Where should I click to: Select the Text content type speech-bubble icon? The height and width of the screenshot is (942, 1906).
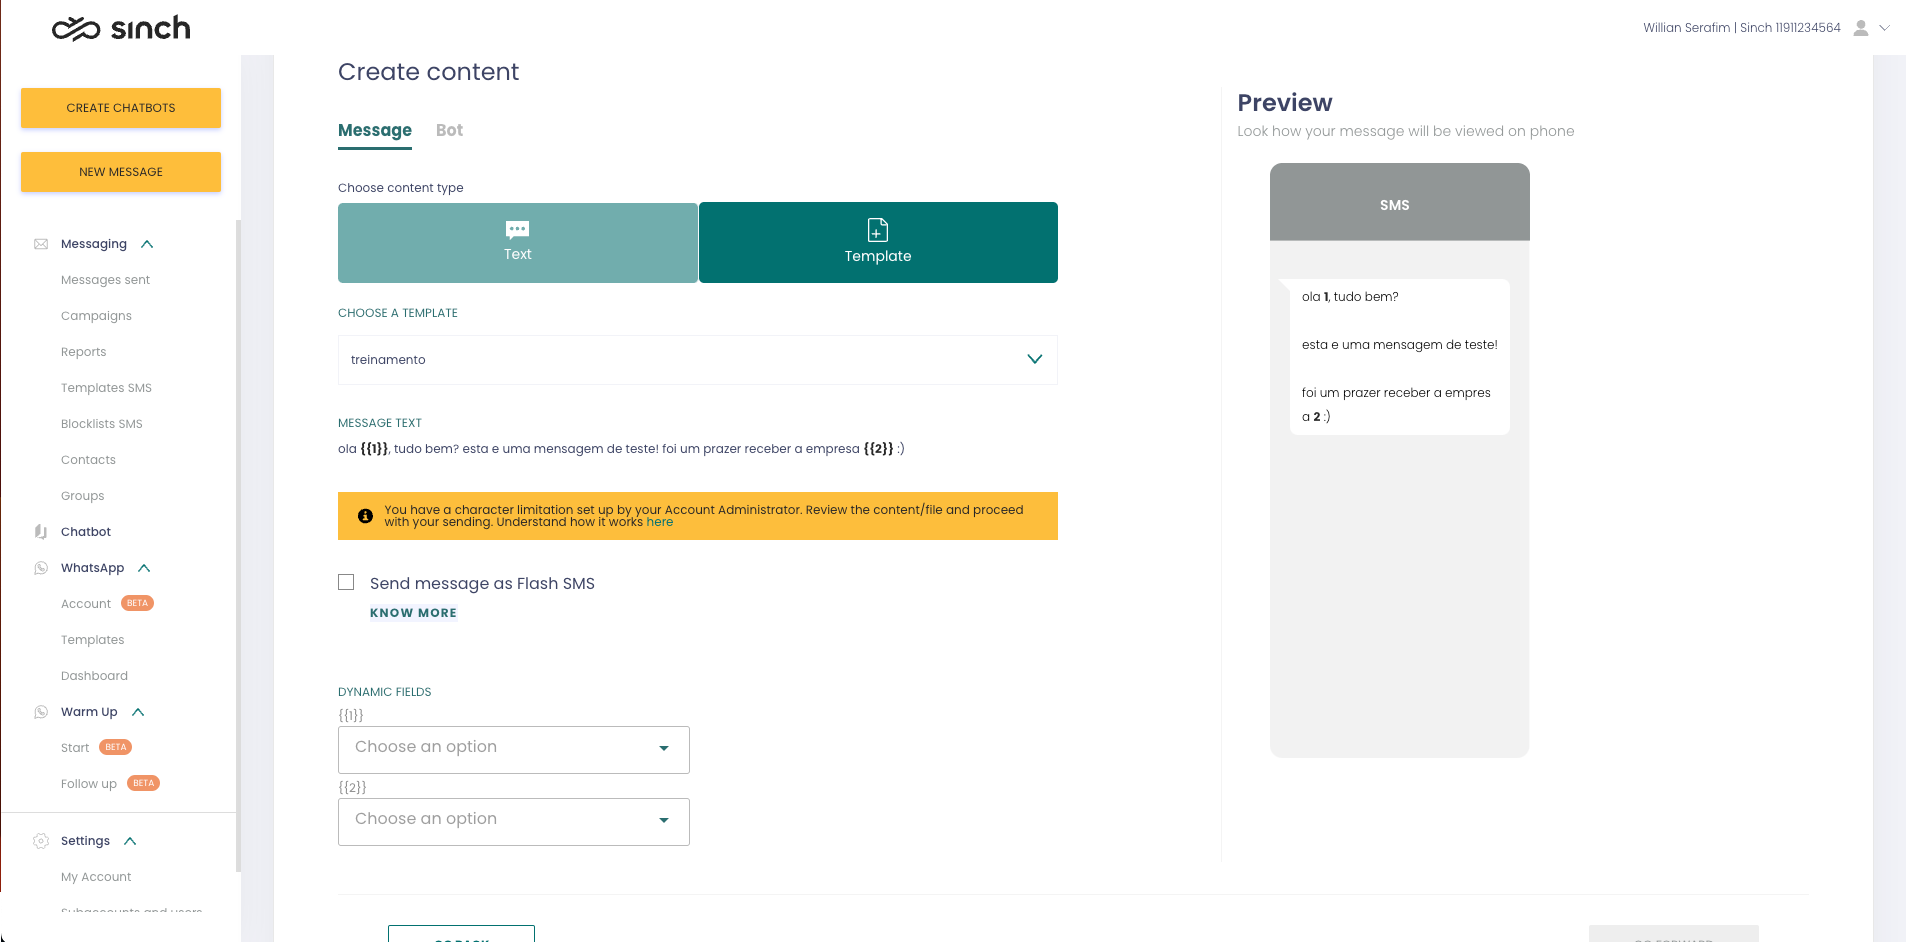pyautogui.click(x=517, y=230)
